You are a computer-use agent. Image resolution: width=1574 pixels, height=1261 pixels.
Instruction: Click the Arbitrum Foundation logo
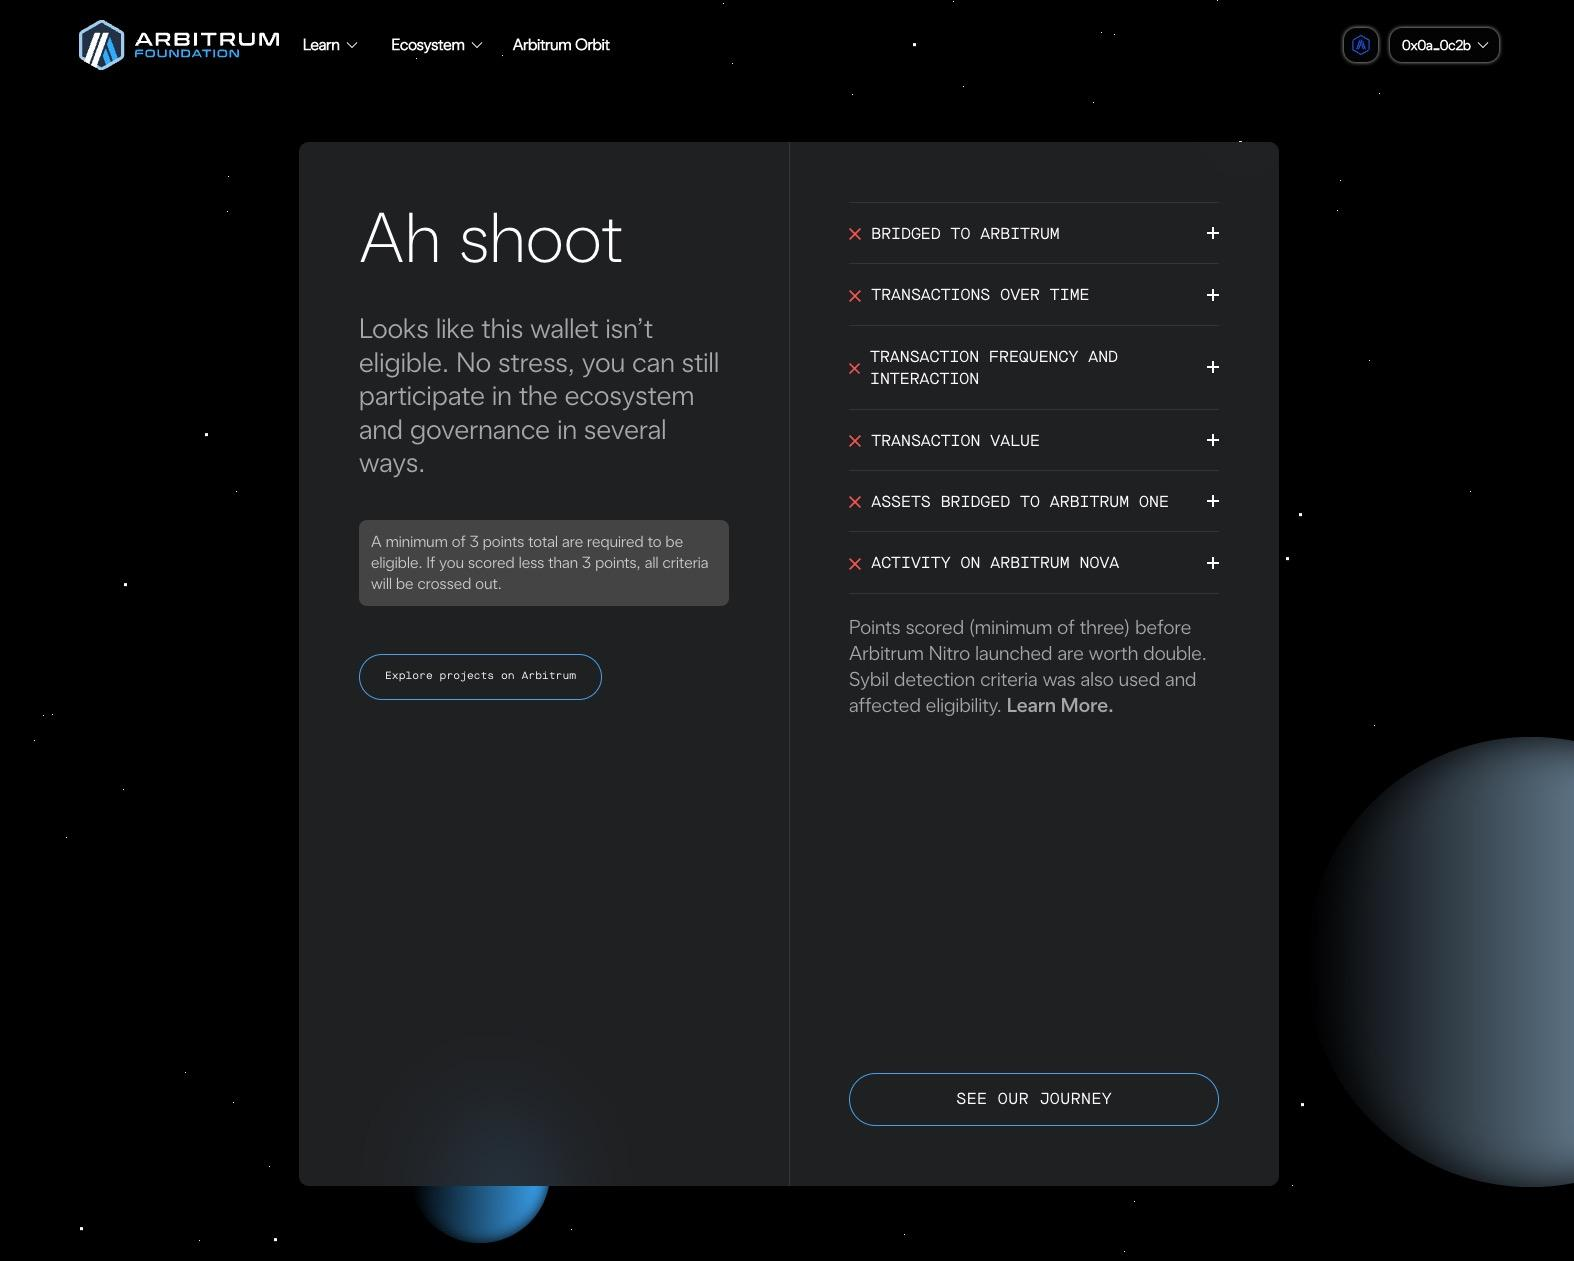pos(179,45)
